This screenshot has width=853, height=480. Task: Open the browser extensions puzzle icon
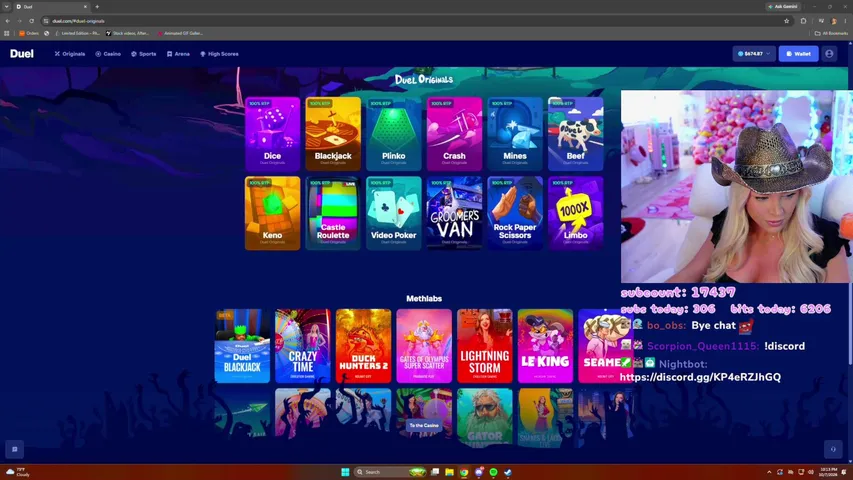tap(803, 21)
